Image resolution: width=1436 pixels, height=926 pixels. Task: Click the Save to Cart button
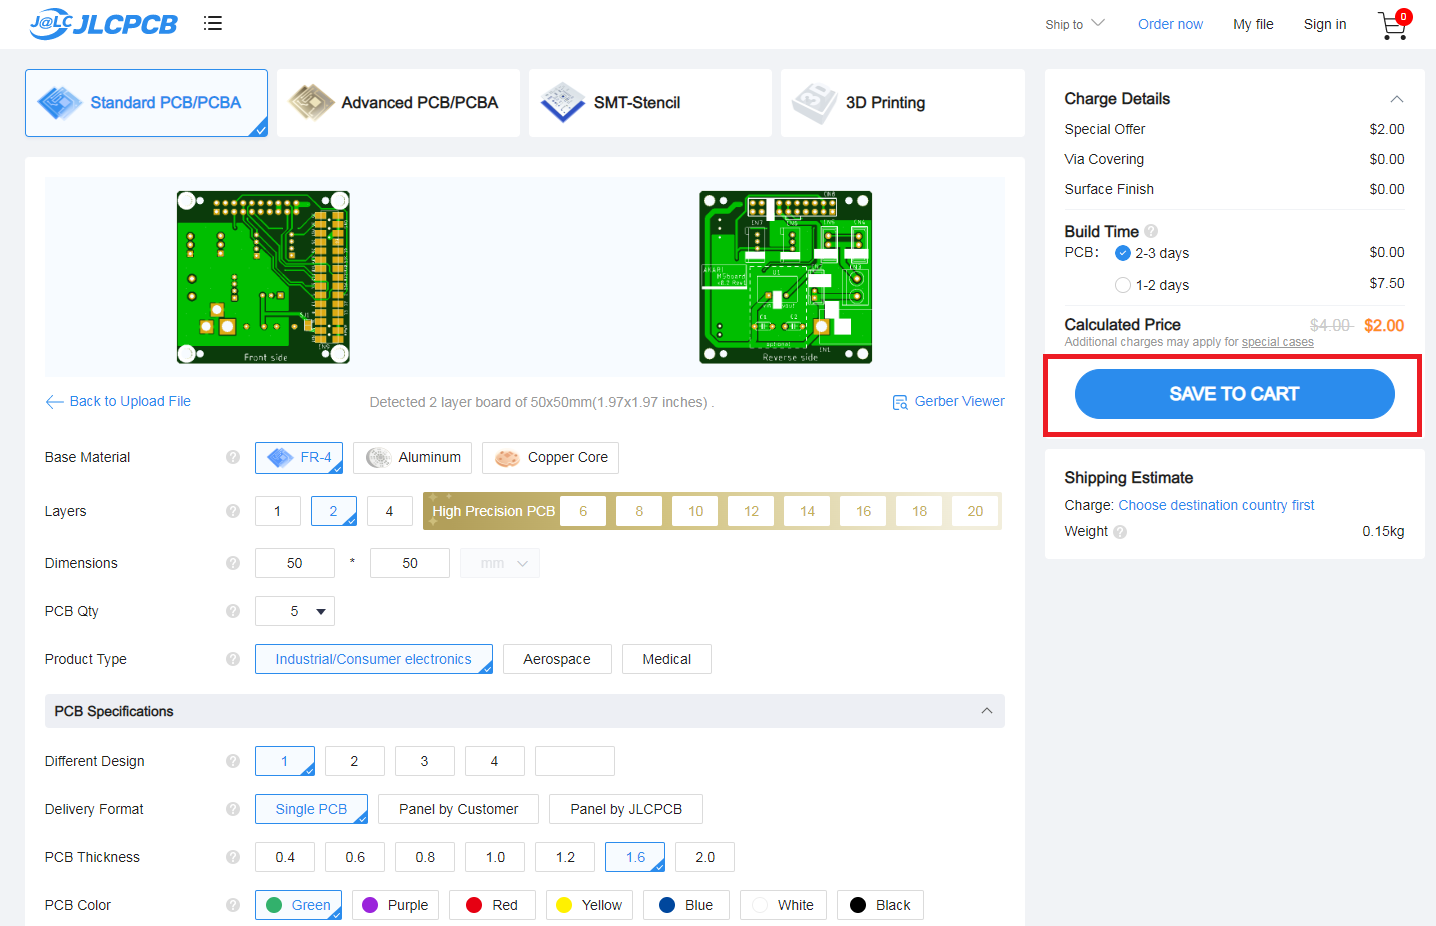1234,394
